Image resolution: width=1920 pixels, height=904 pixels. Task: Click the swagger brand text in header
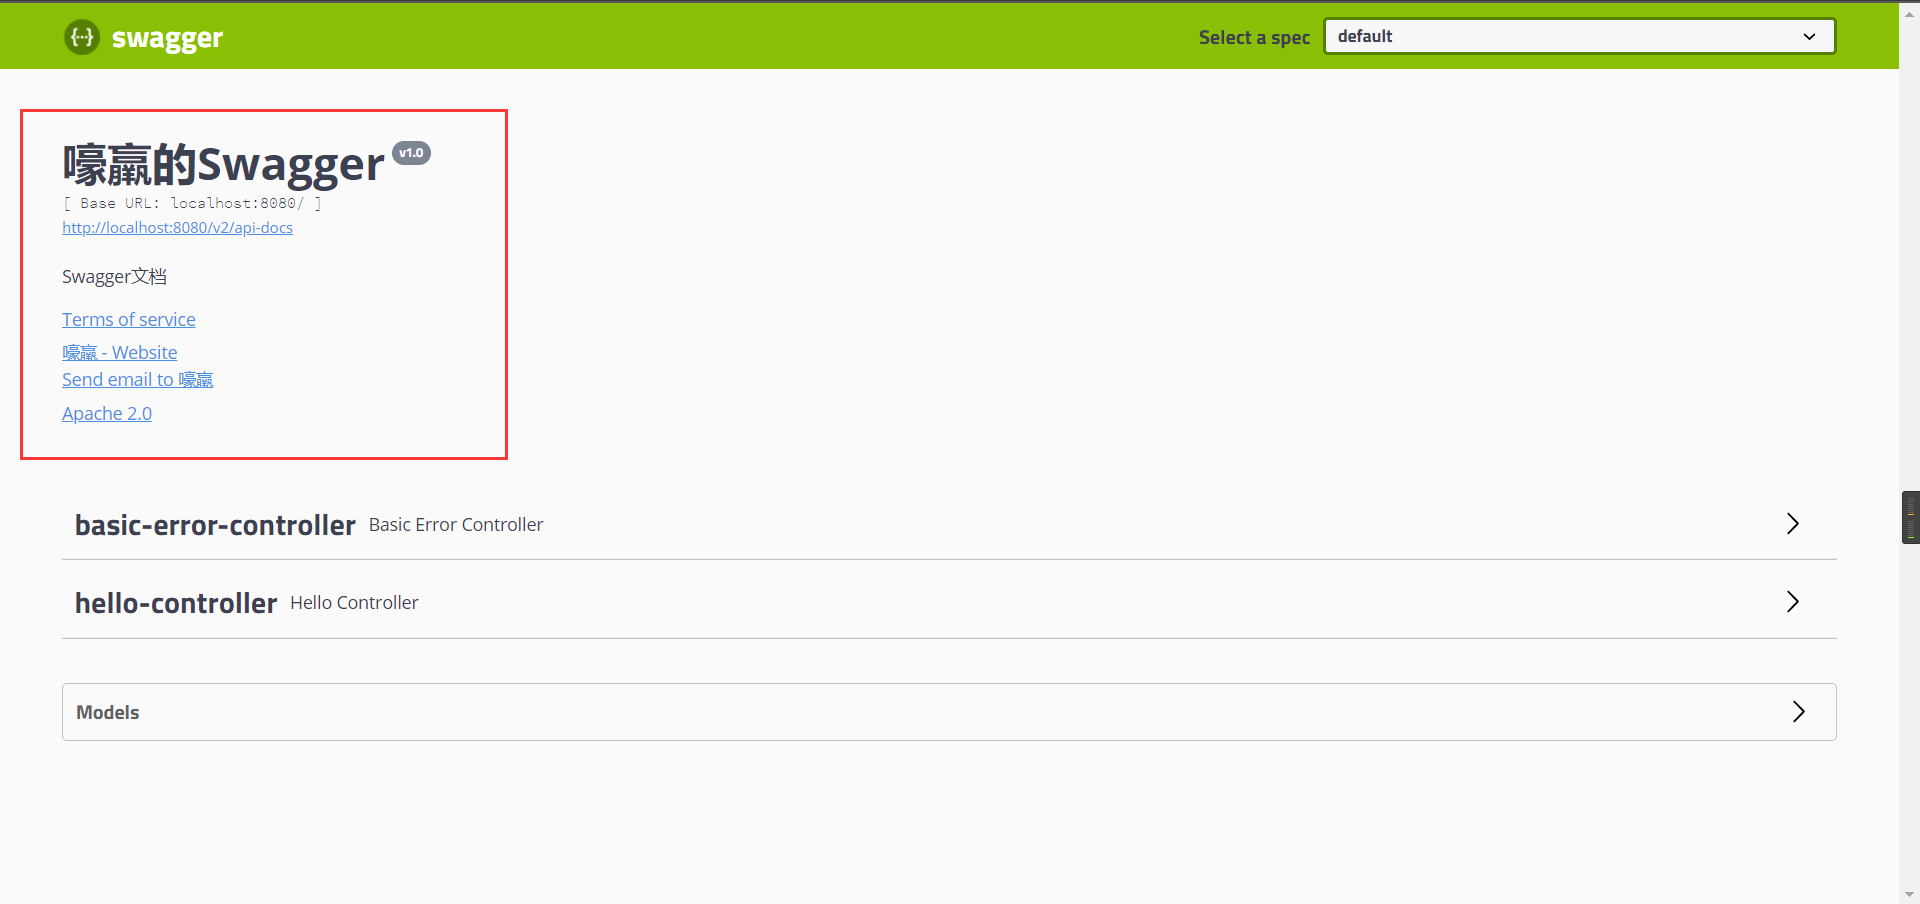click(167, 39)
